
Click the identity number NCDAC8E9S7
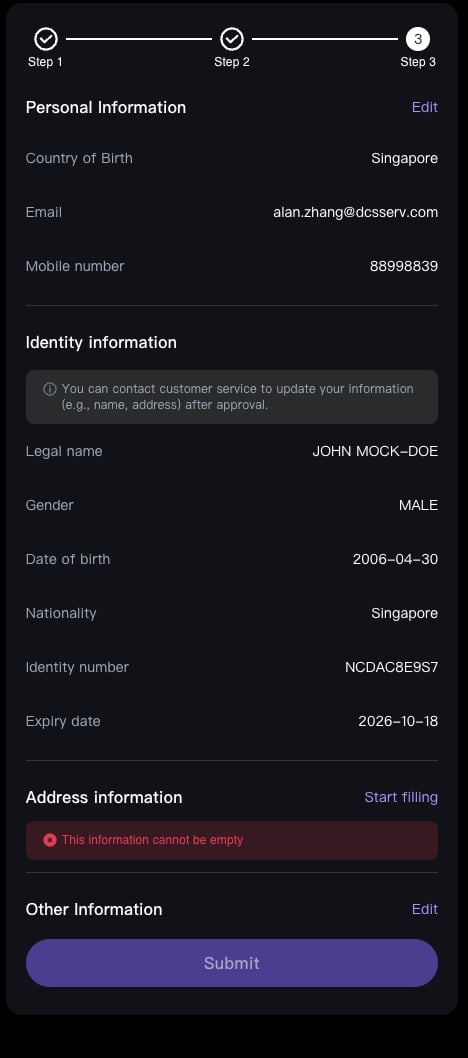(392, 667)
